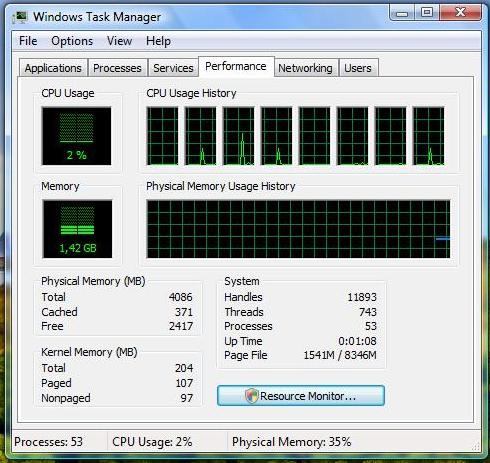
Task: Click the Physical Memory Usage History graph
Action: (x=298, y=229)
